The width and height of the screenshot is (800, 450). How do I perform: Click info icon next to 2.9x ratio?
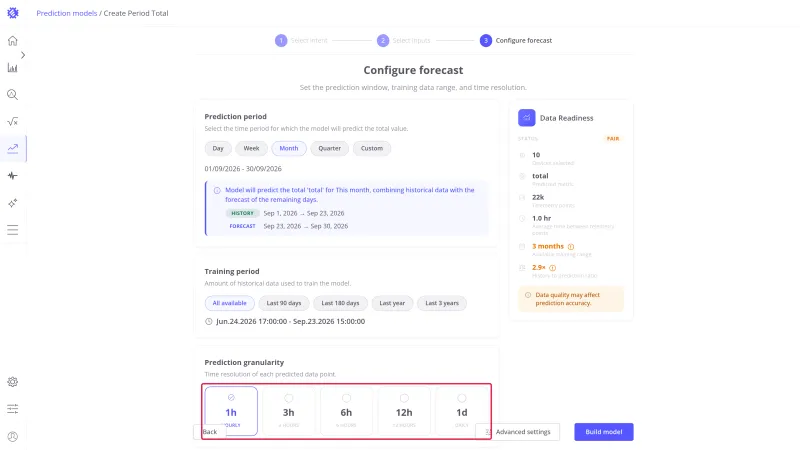(x=553, y=268)
